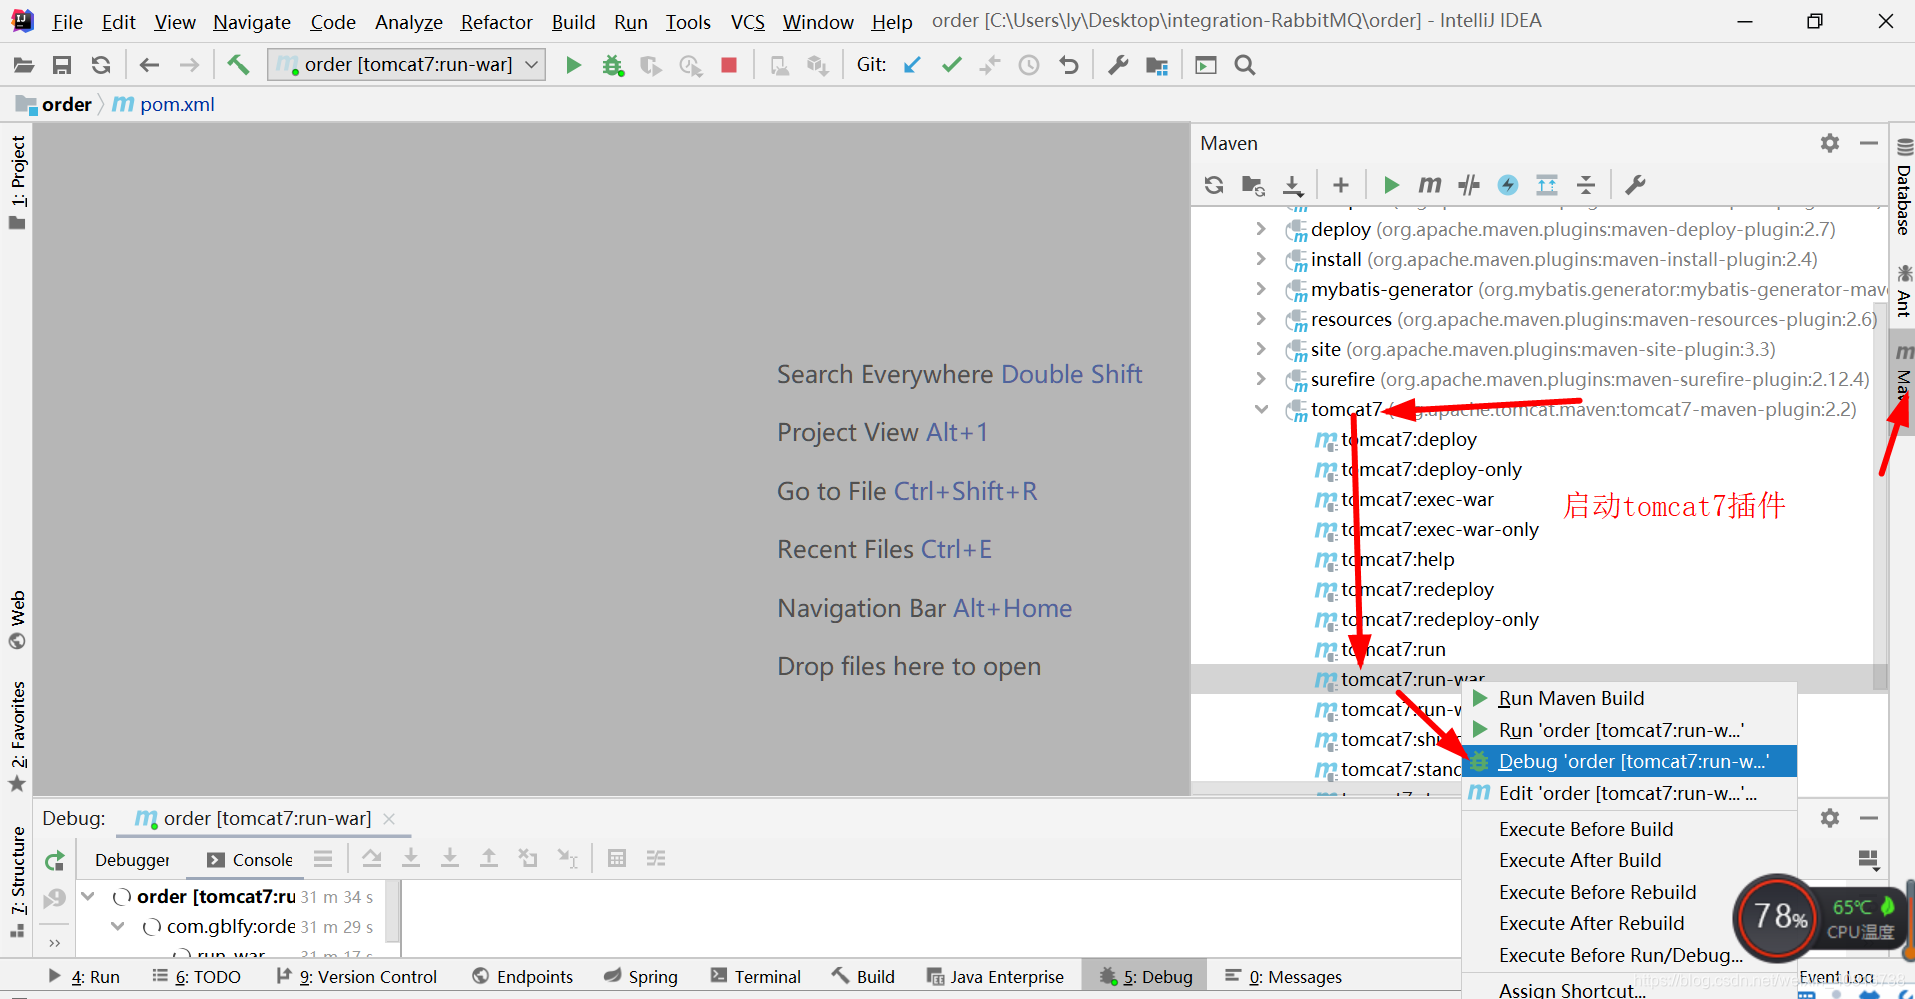Reimport all Maven projects icon

[1214, 185]
